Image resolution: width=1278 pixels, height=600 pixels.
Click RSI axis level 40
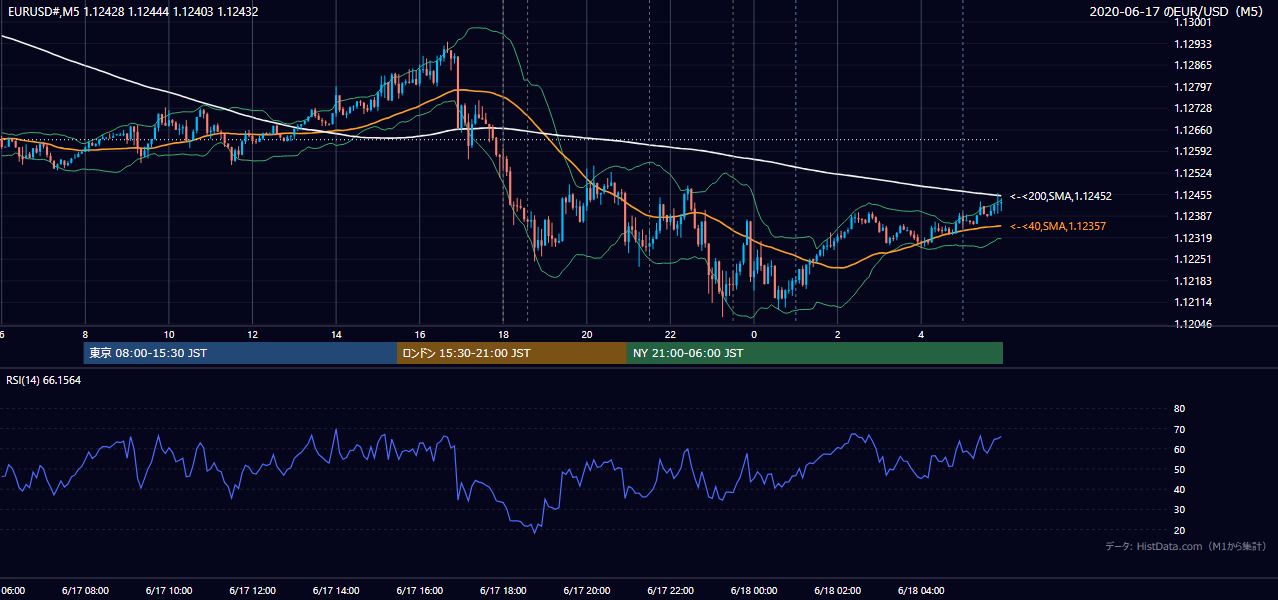pos(1179,489)
